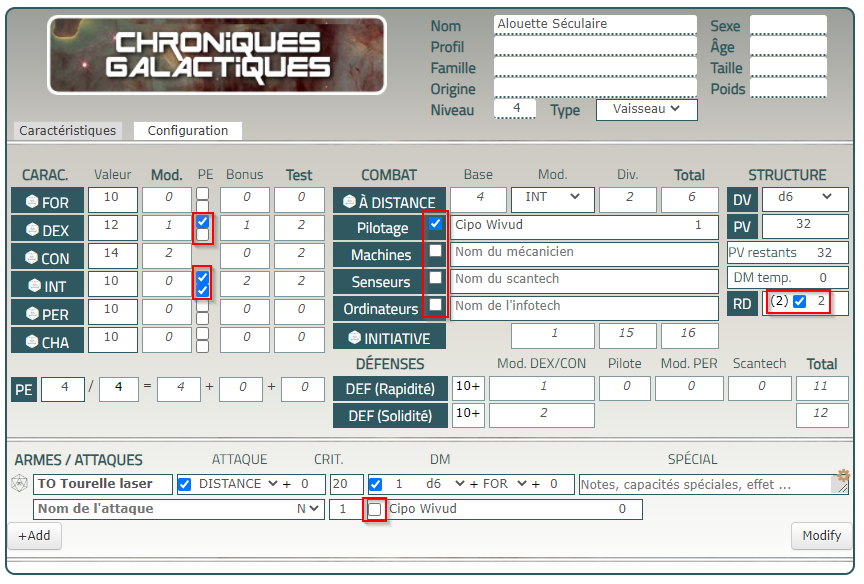Roll the FOR characteristic dice
The image size is (864, 584).
pos(46,202)
